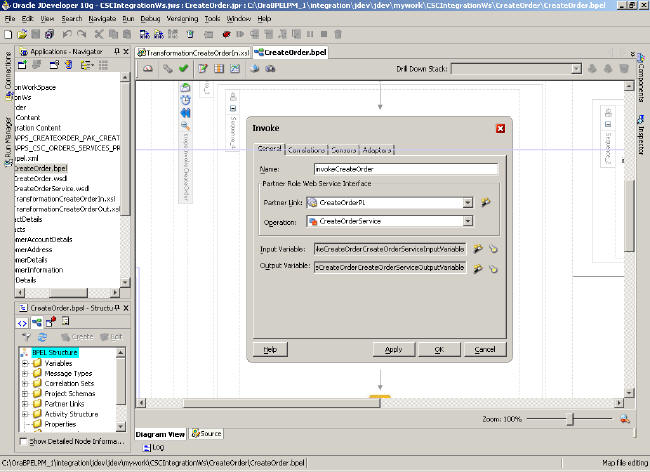Click the Undo toolbar icon
Image resolution: width=650 pixels, height=472 pixels.
tap(66, 34)
